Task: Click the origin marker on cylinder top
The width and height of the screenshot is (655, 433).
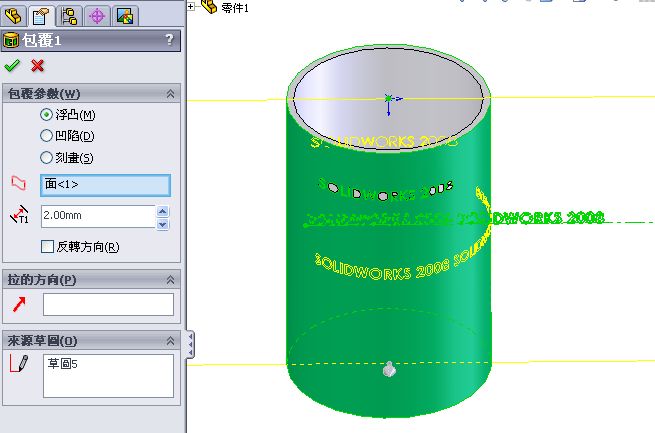Action: [389, 99]
